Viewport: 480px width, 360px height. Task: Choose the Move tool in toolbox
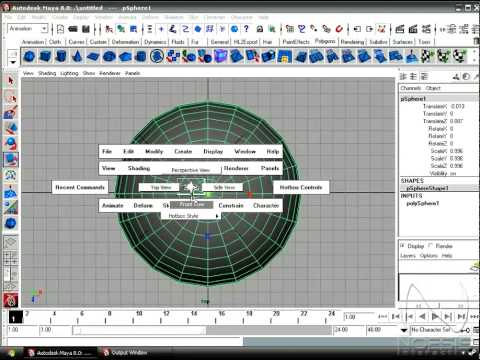click(11, 128)
